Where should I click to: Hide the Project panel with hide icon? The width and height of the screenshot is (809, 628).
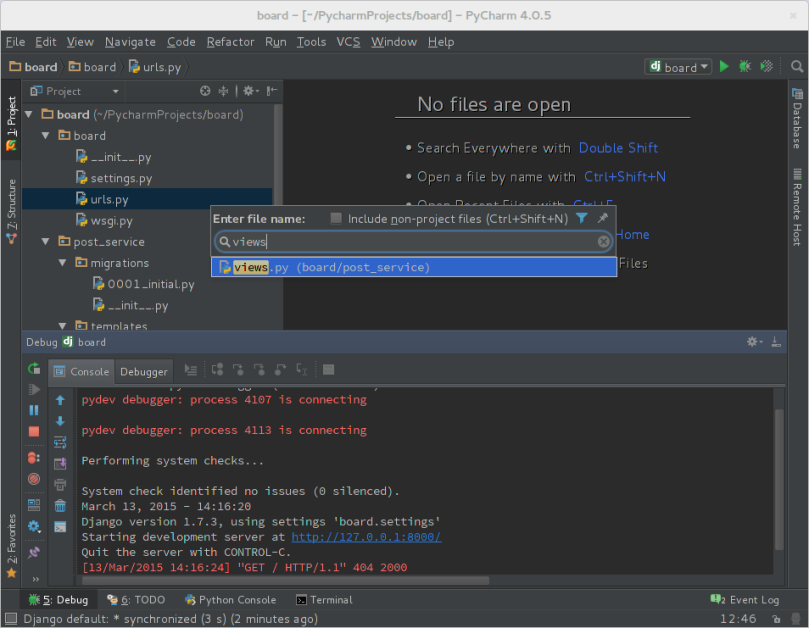pyautogui.click(x=272, y=91)
